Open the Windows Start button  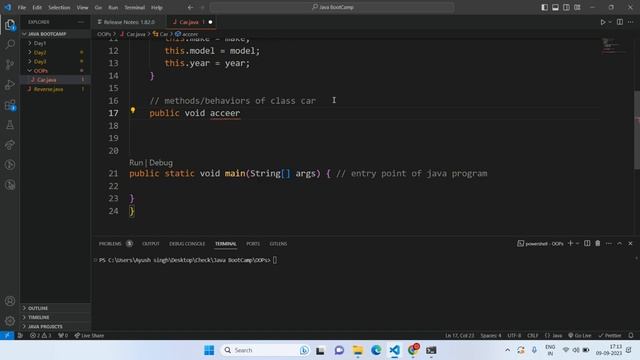pos(209,350)
